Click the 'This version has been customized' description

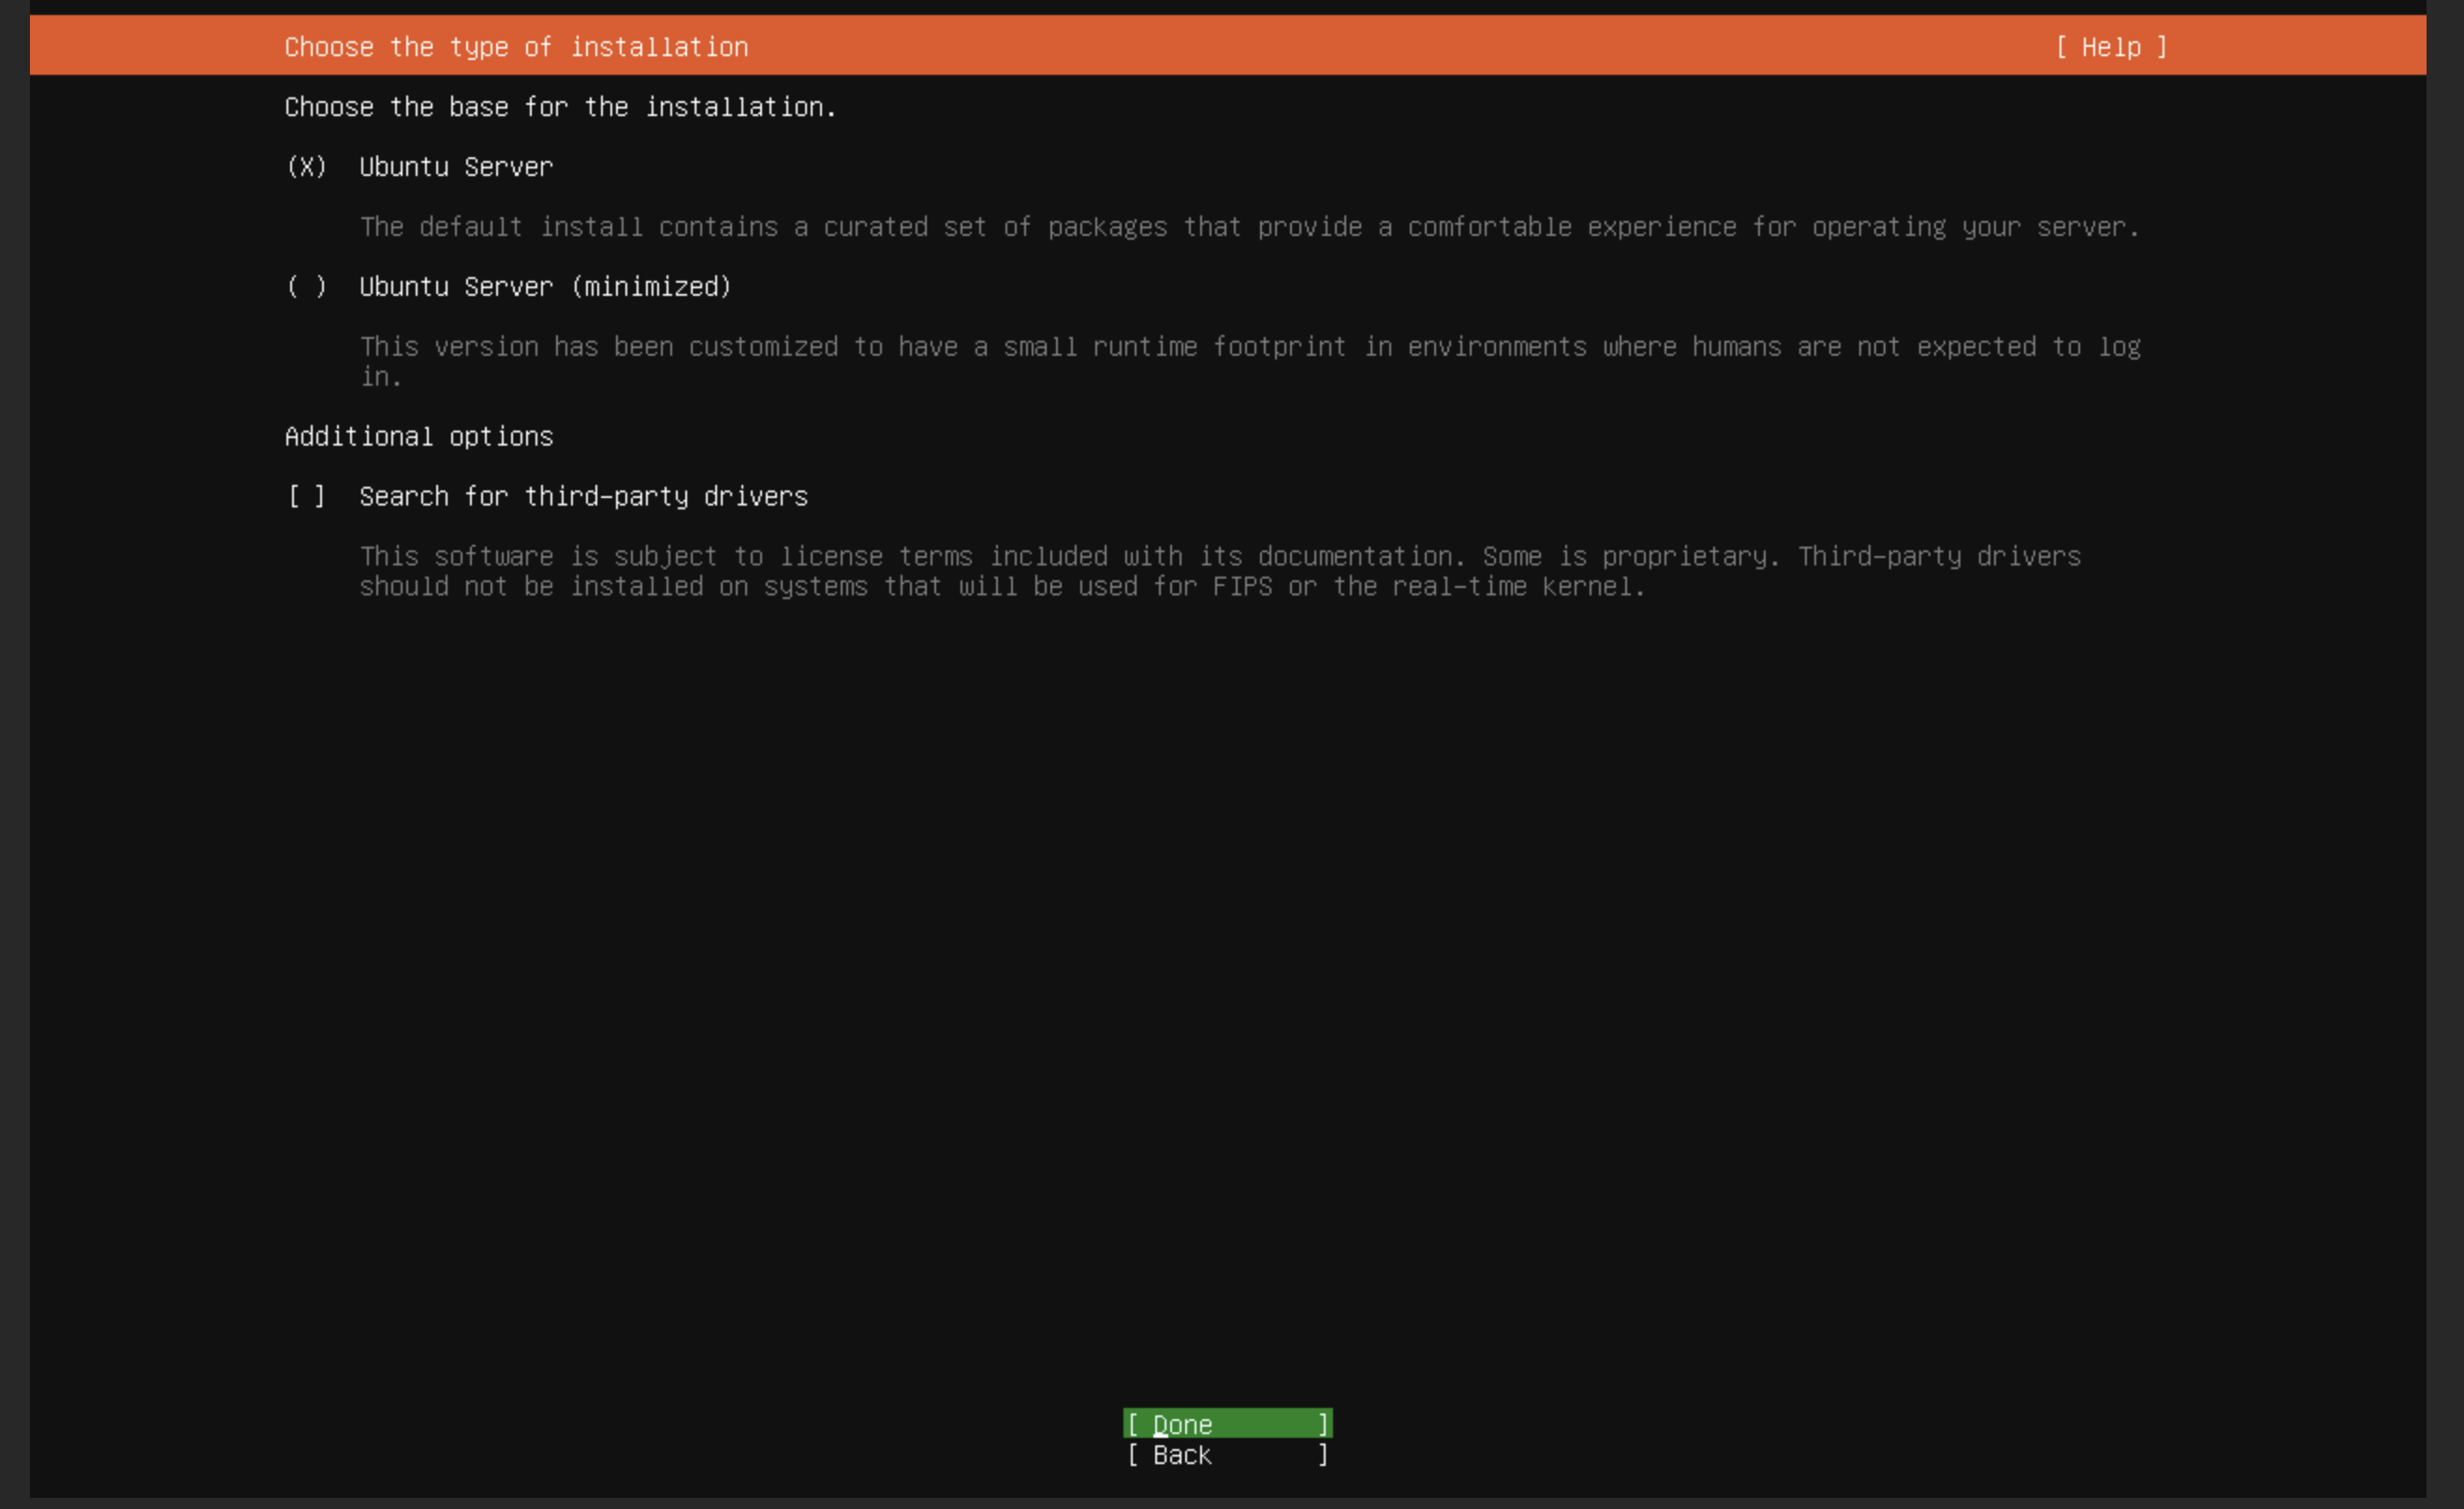click(1250, 362)
